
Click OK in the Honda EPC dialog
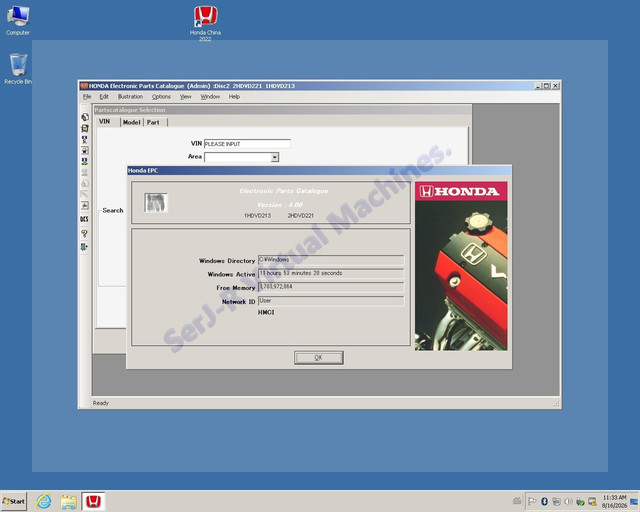coord(318,358)
